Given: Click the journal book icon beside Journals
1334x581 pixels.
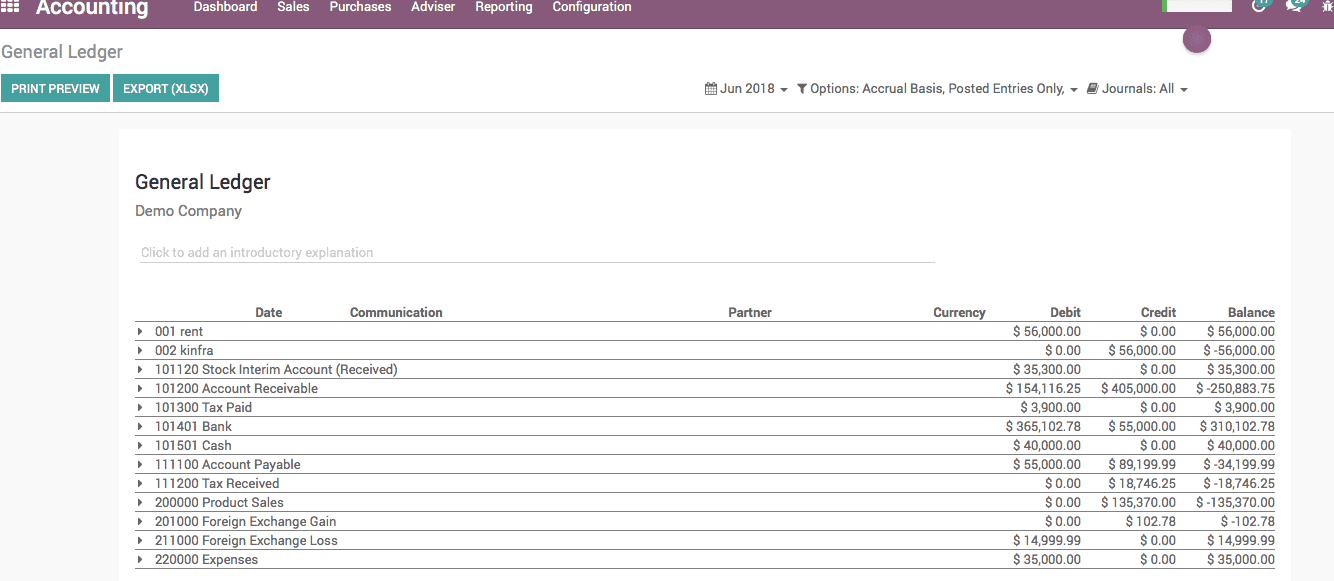Looking at the screenshot, I should [x=1091, y=88].
